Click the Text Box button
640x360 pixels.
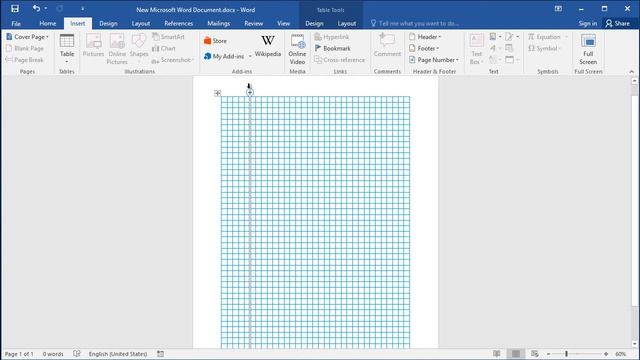click(476, 49)
